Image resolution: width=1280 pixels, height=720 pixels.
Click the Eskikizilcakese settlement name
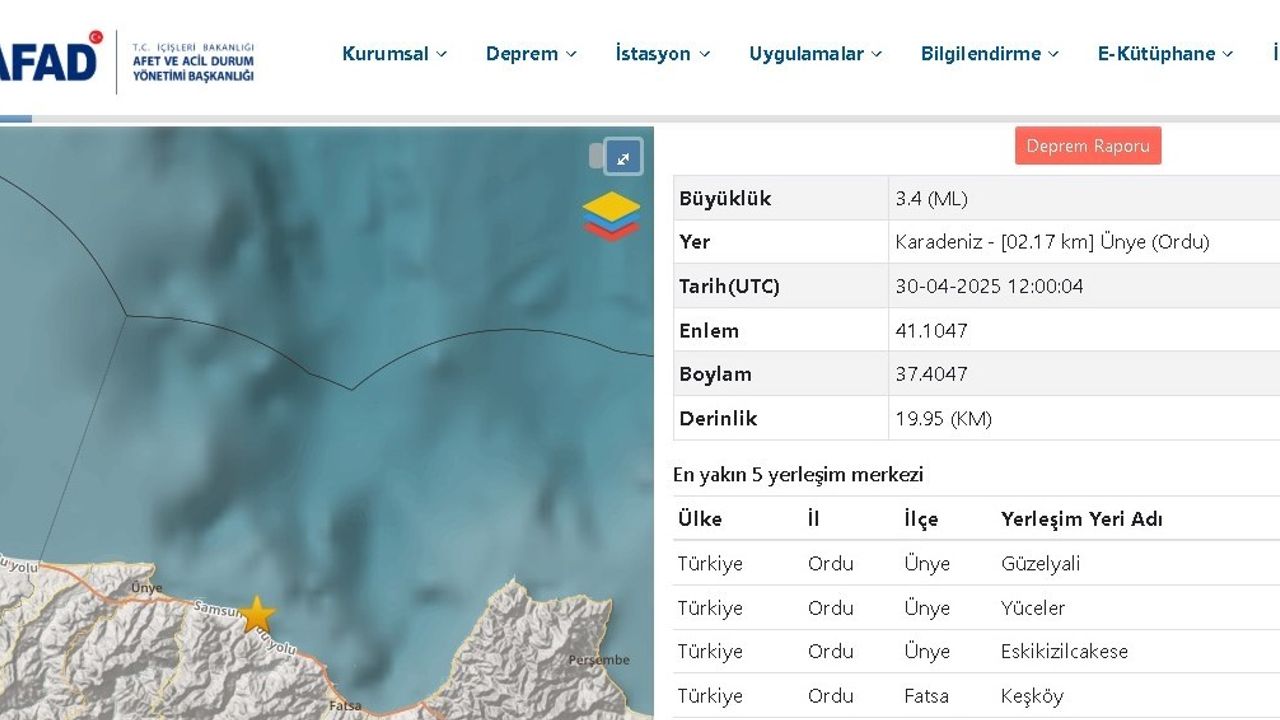tap(1064, 652)
